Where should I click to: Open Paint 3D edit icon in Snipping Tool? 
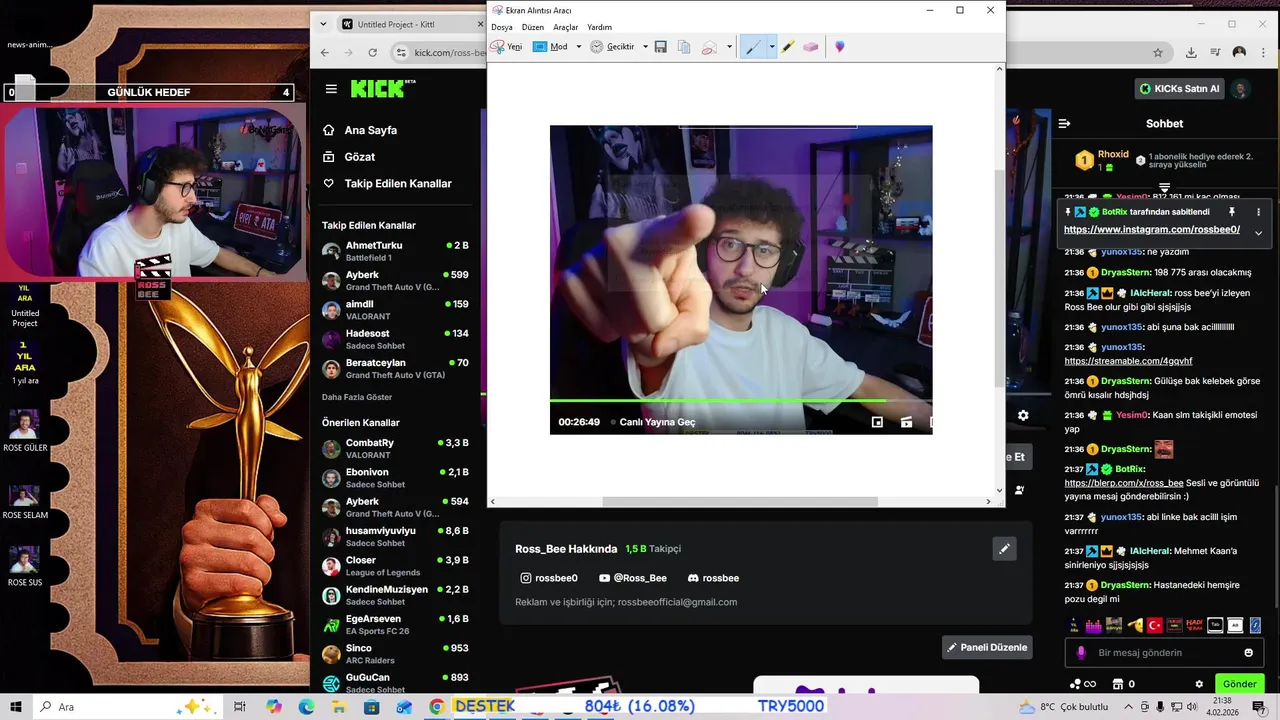click(840, 47)
